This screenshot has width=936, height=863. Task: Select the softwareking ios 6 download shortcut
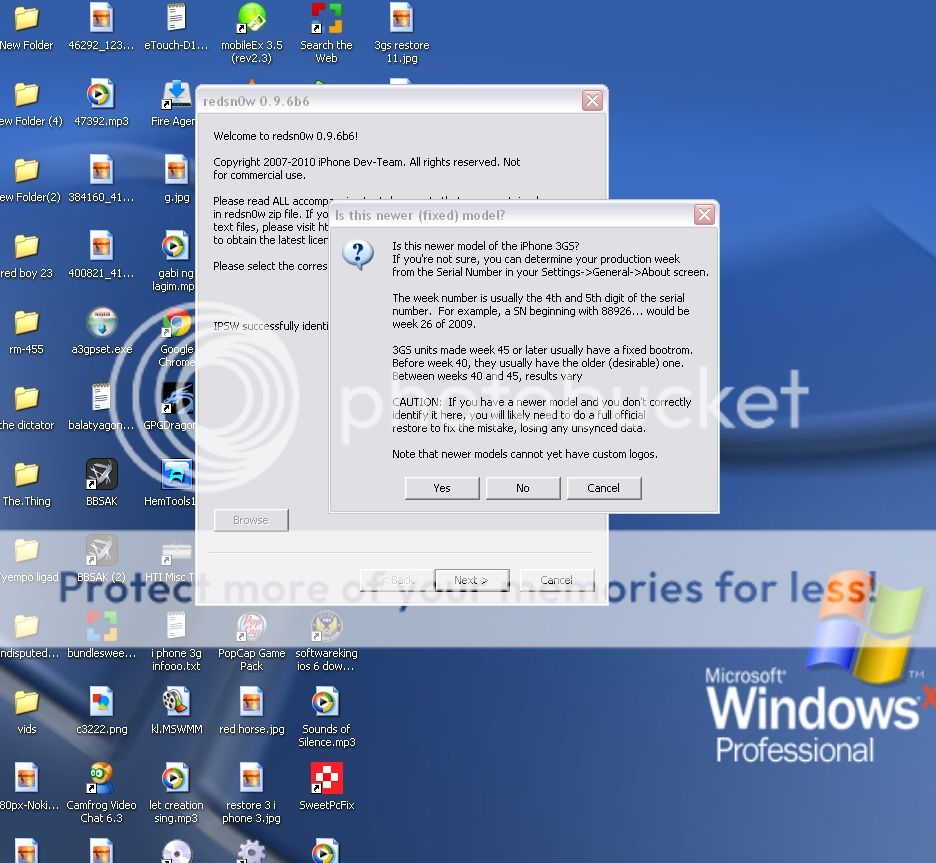pyautogui.click(x=326, y=626)
